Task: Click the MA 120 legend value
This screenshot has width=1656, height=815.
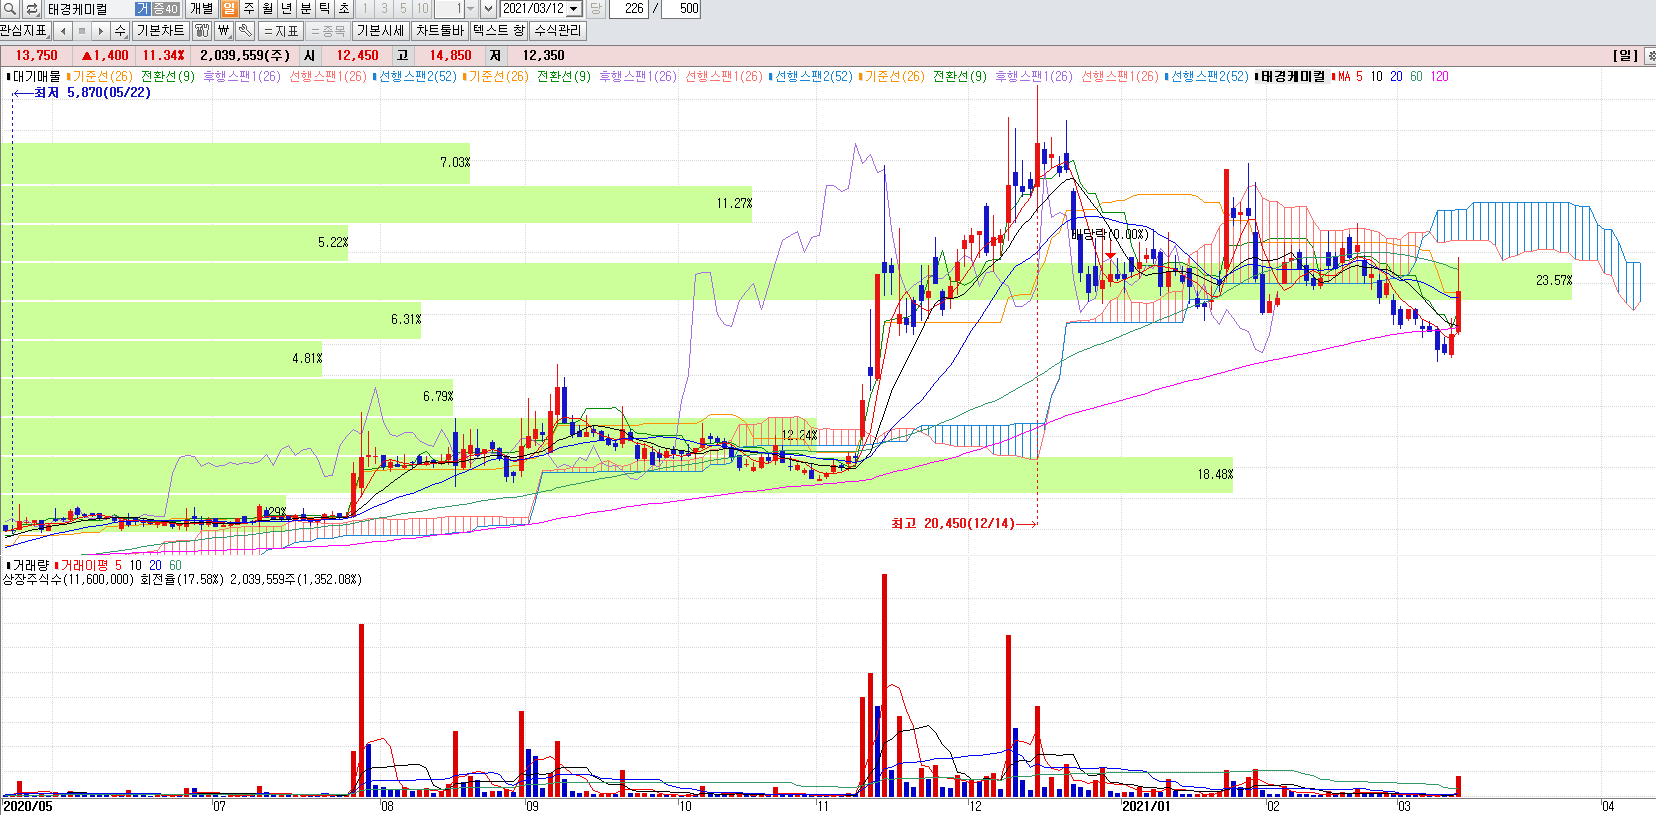Action: [x=1439, y=76]
